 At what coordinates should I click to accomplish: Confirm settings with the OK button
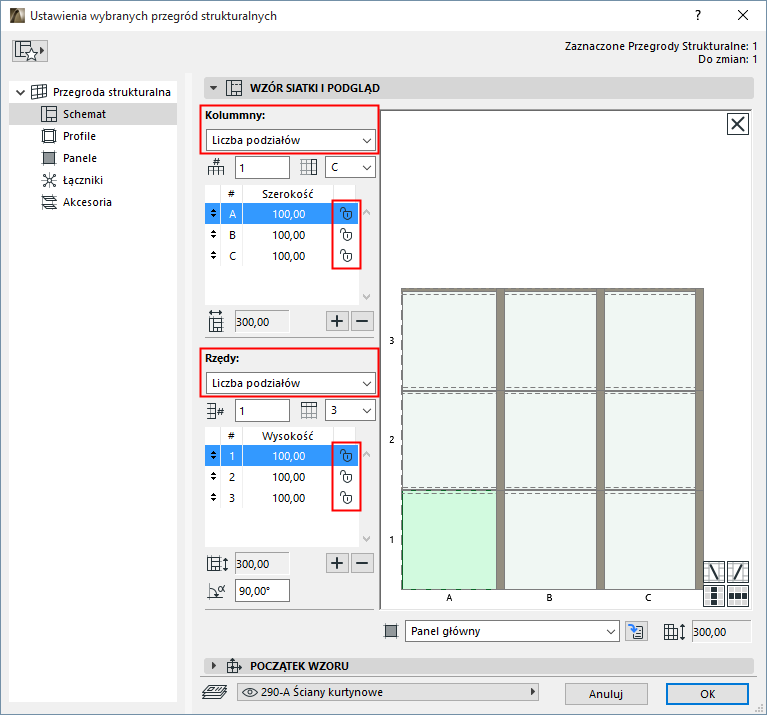707,693
